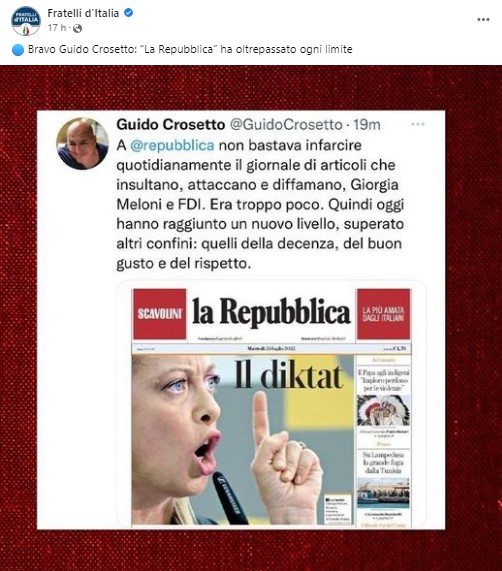
Task: Click the @GuidoCrosetto handle
Action: pyautogui.click(x=286, y=125)
